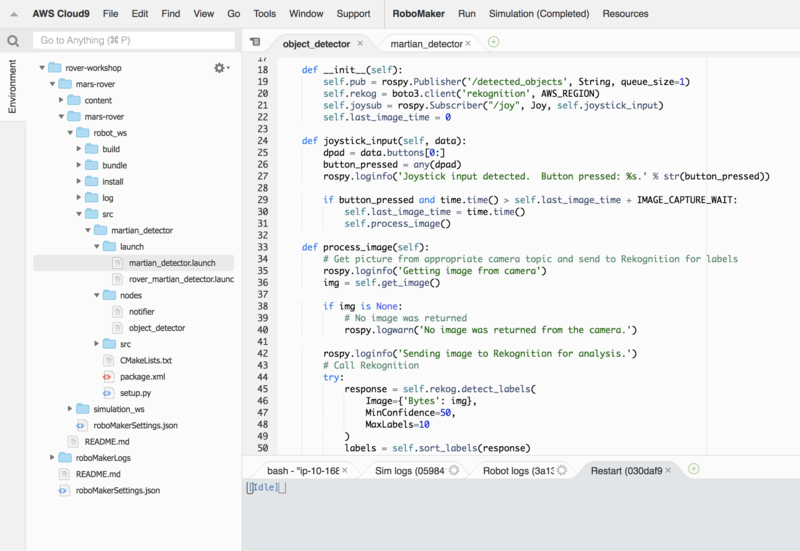Image resolution: width=800 pixels, height=551 pixels.
Task: Collapse the rover-workshop root folder
Action: (x=42, y=68)
